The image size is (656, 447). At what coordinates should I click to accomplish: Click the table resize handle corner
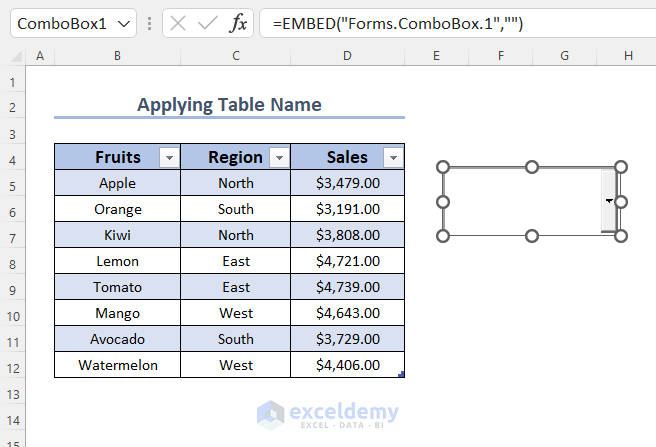(x=401, y=375)
